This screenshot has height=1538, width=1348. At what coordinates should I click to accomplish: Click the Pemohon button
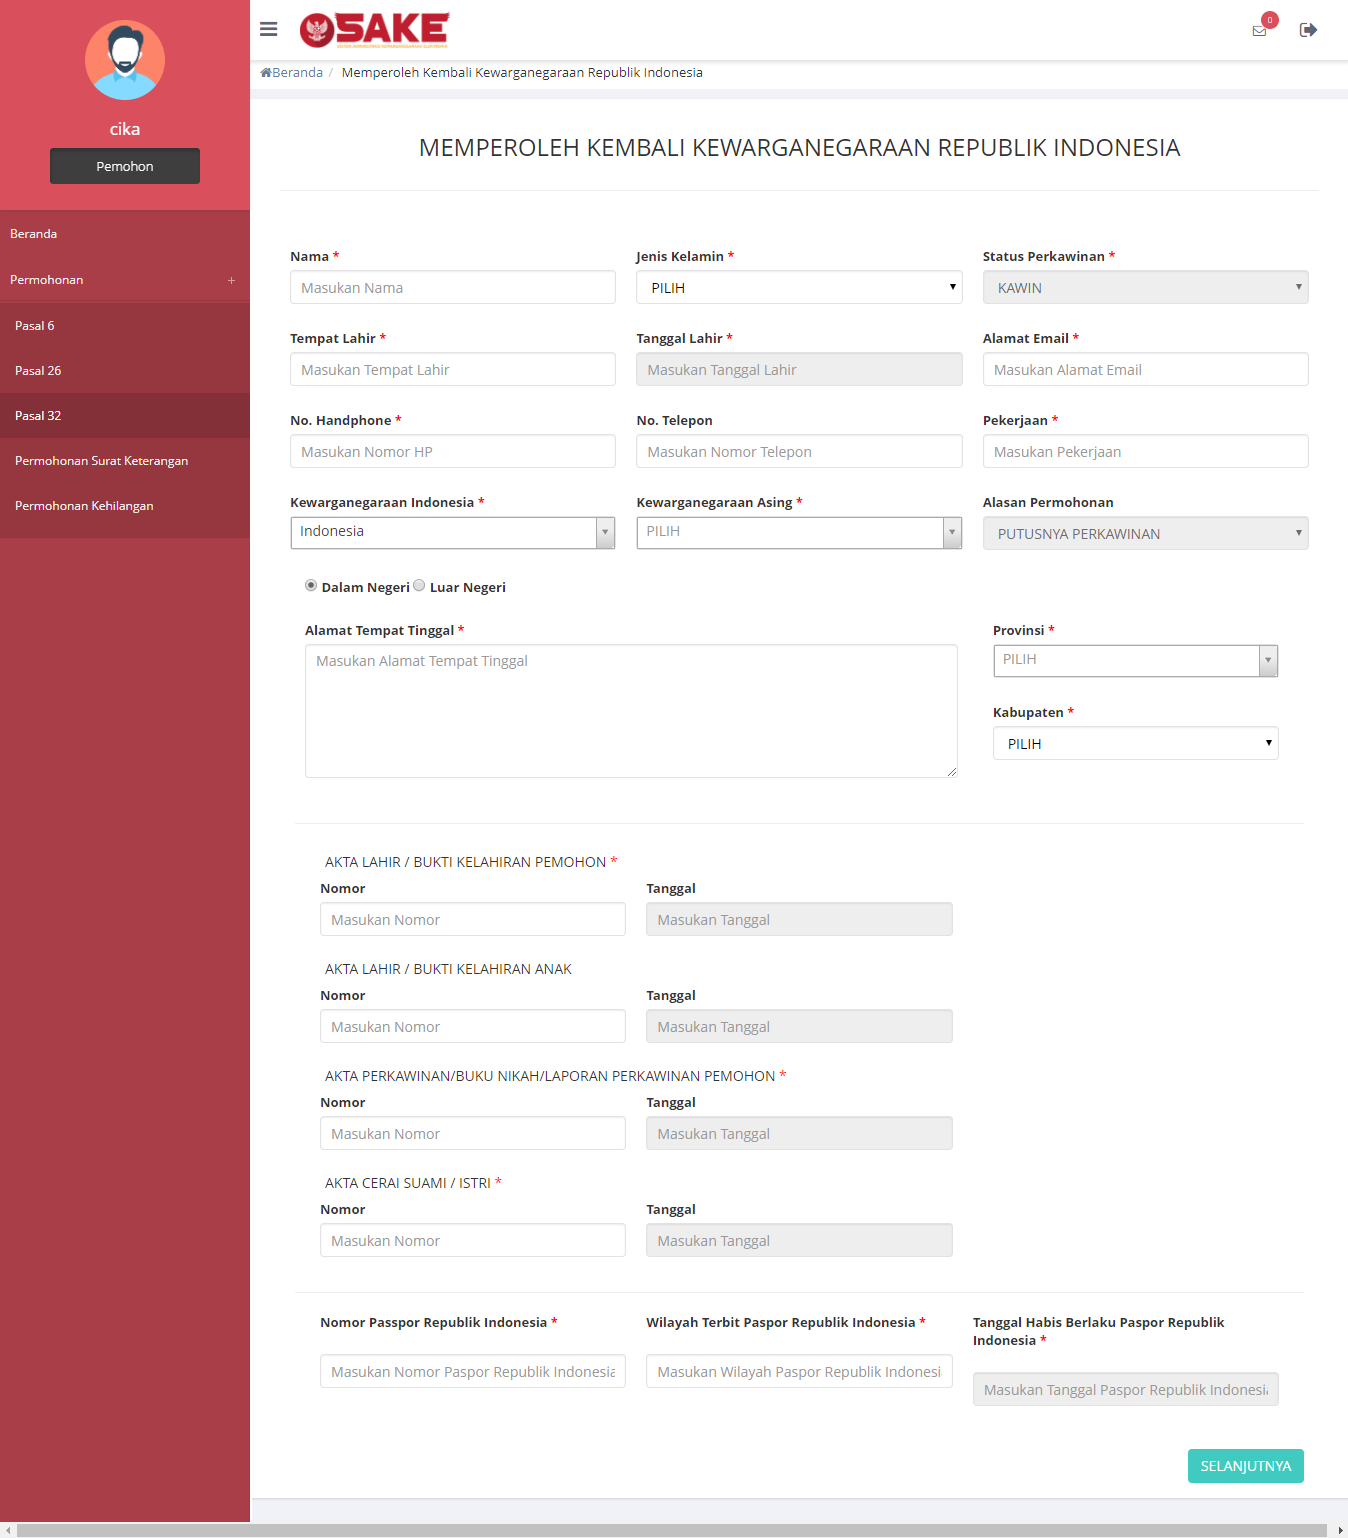pyautogui.click(x=125, y=166)
